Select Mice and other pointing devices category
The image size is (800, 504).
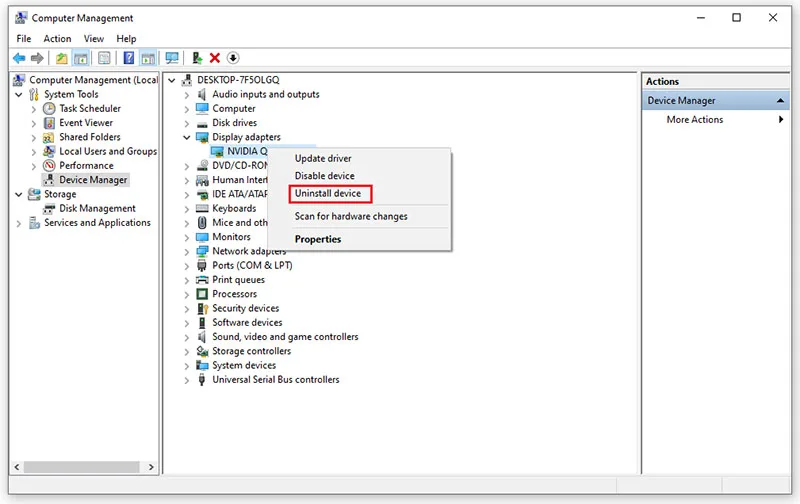pos(240,223)
